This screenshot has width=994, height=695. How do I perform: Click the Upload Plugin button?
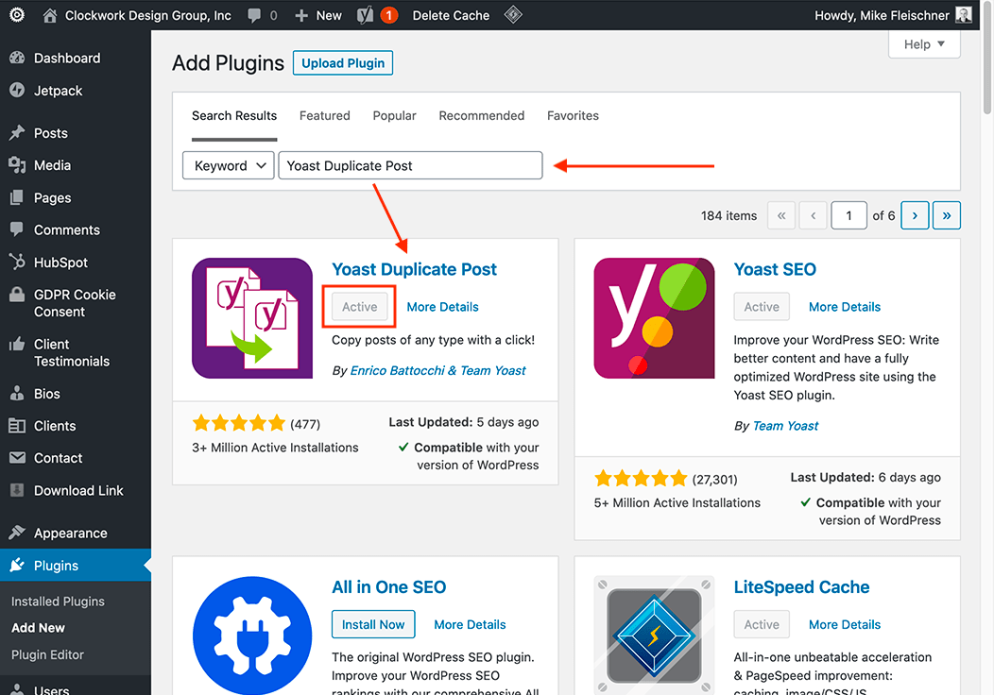click(x=342, y=62)
